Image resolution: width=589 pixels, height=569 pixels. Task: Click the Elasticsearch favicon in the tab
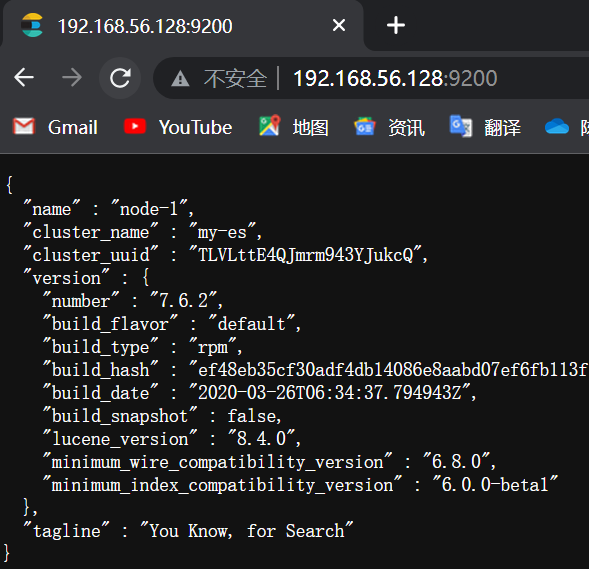[32, 25]
